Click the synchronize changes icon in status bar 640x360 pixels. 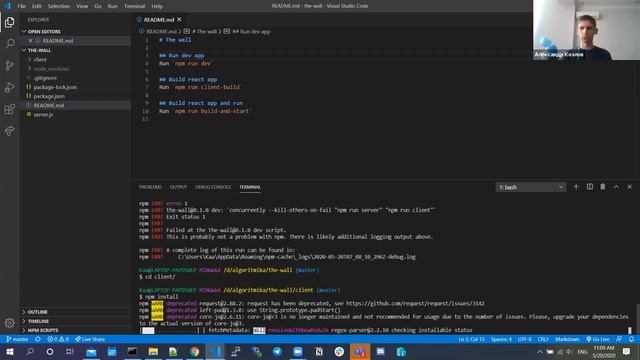(x=38, y=339)
